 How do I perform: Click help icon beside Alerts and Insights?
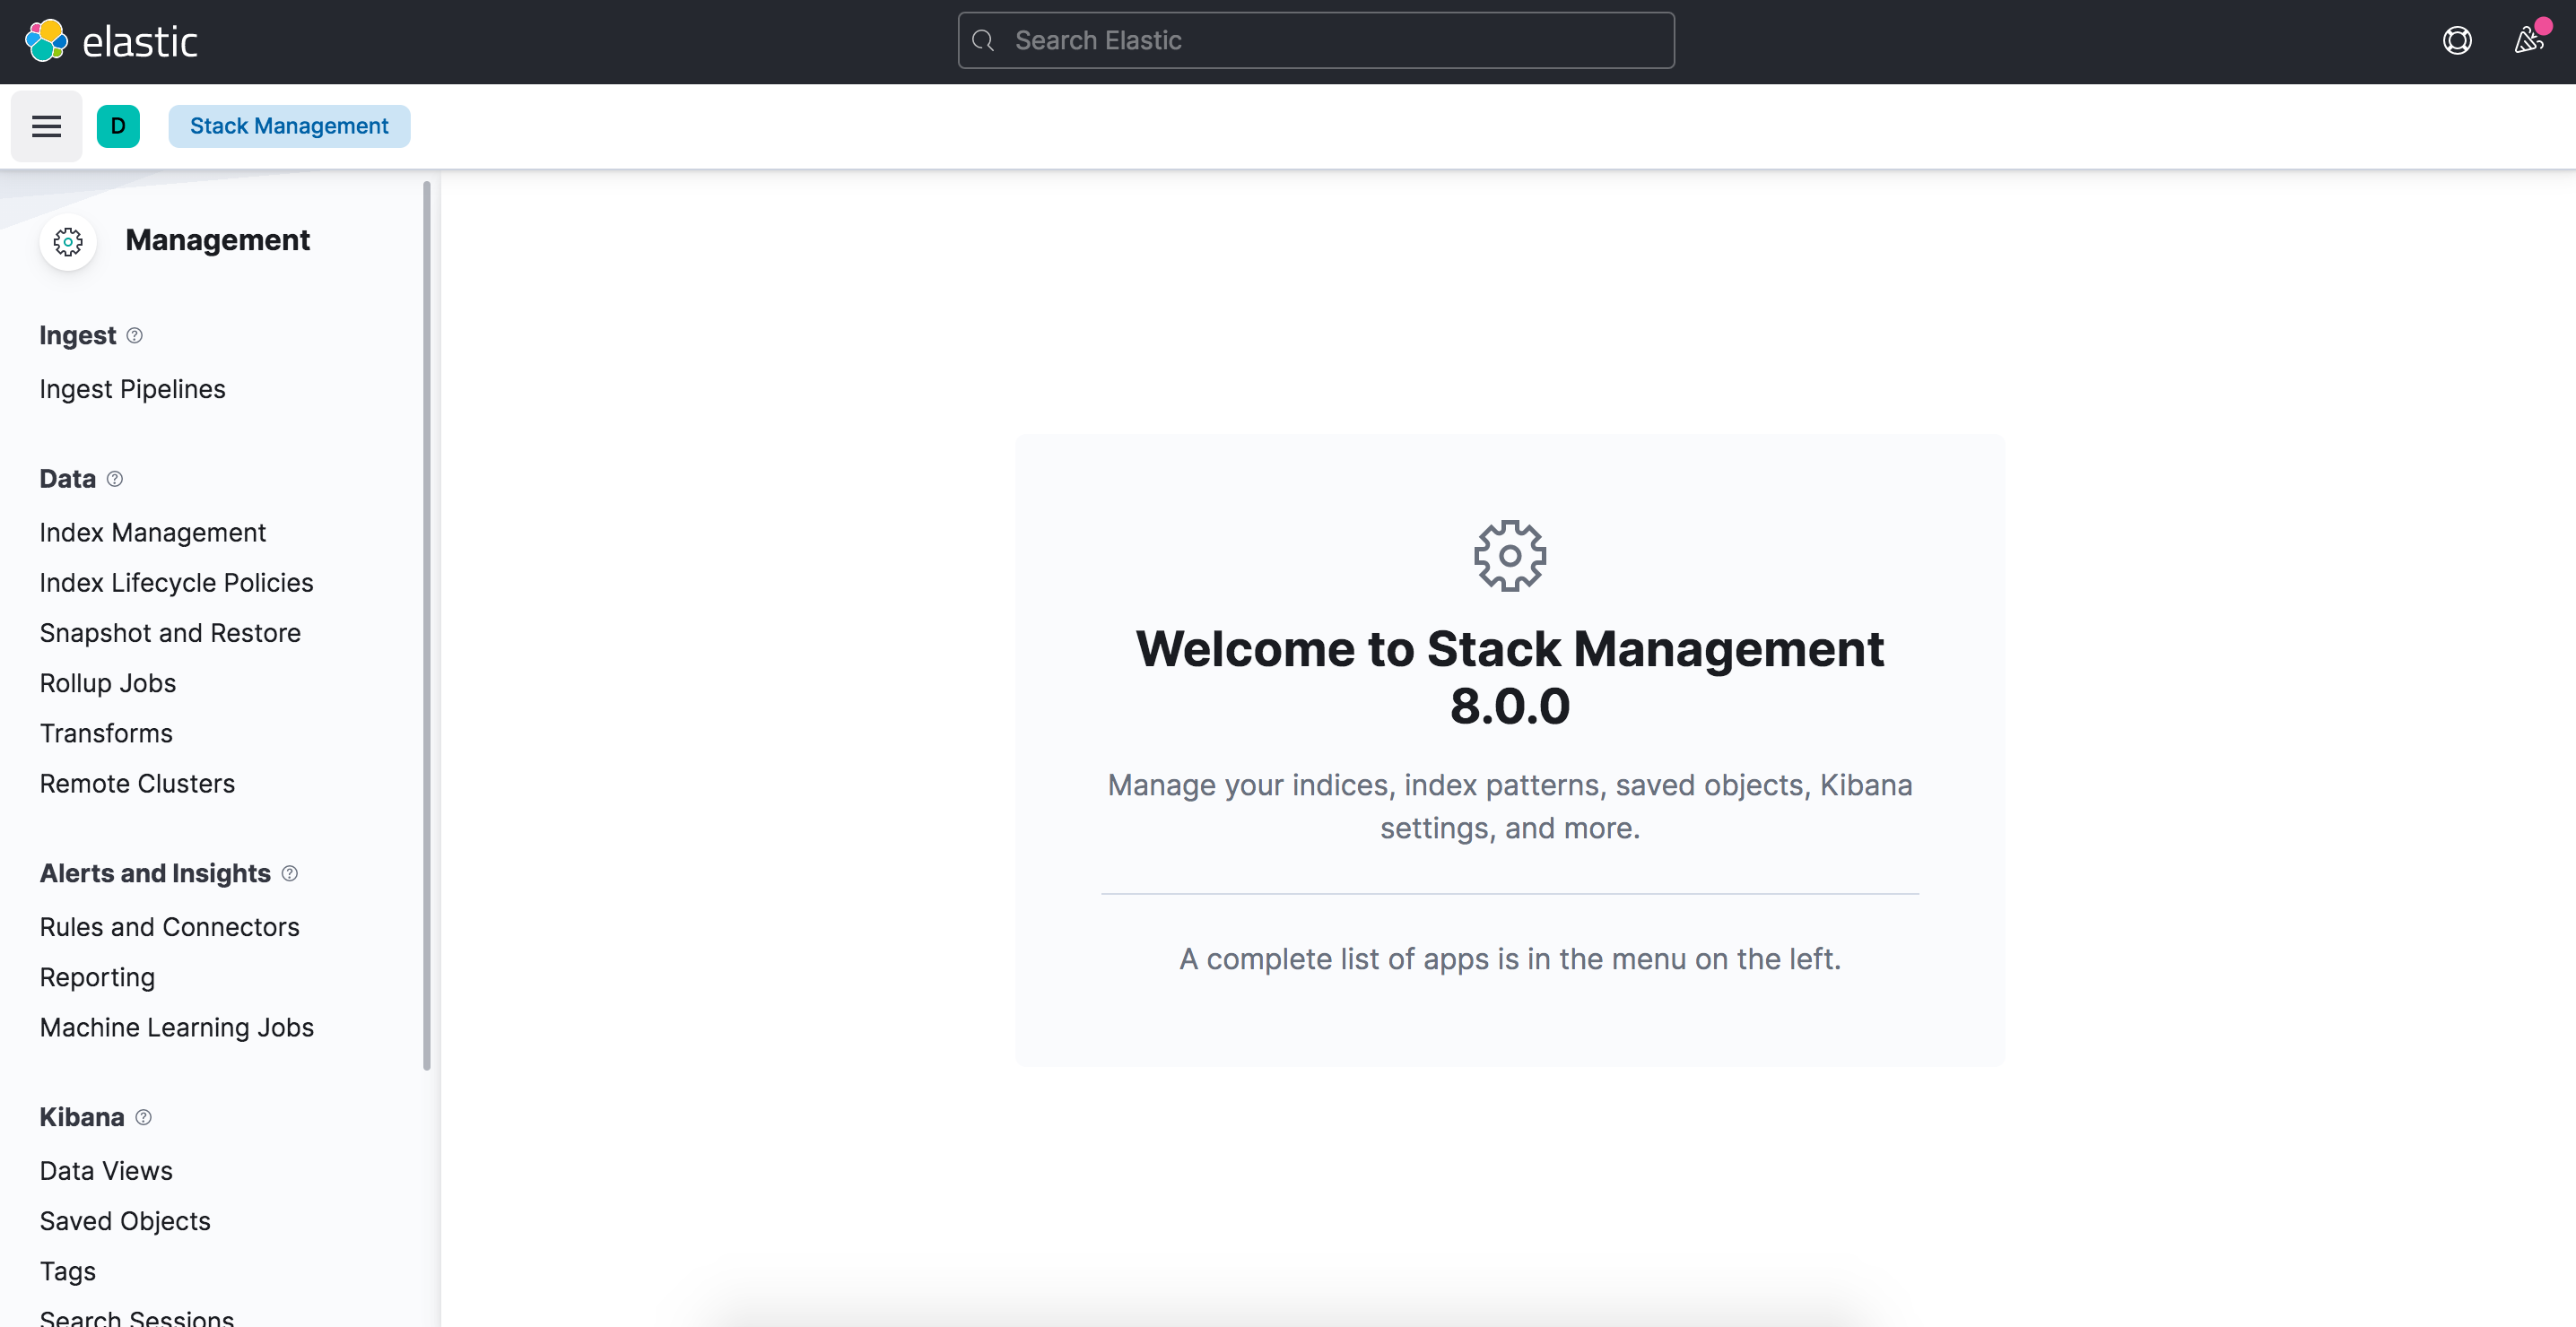pyautogui.click(x=290, y=873)
